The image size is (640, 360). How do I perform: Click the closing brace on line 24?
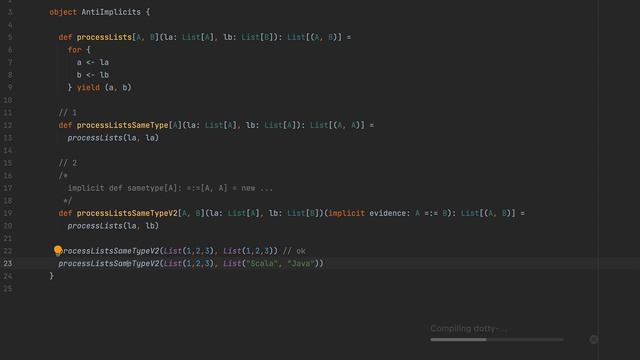coord(51,276)
